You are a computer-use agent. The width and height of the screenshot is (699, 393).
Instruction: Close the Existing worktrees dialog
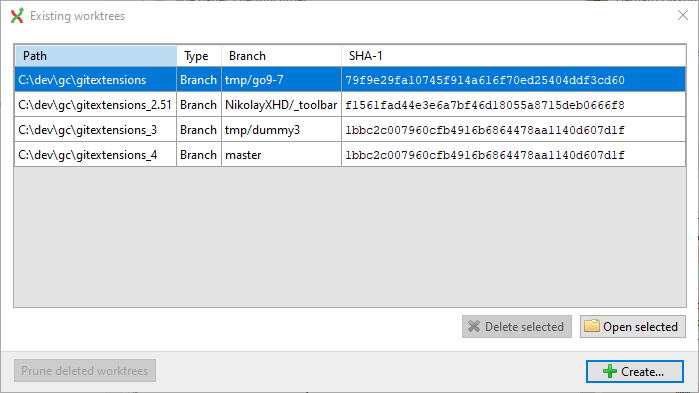(683, 16)
